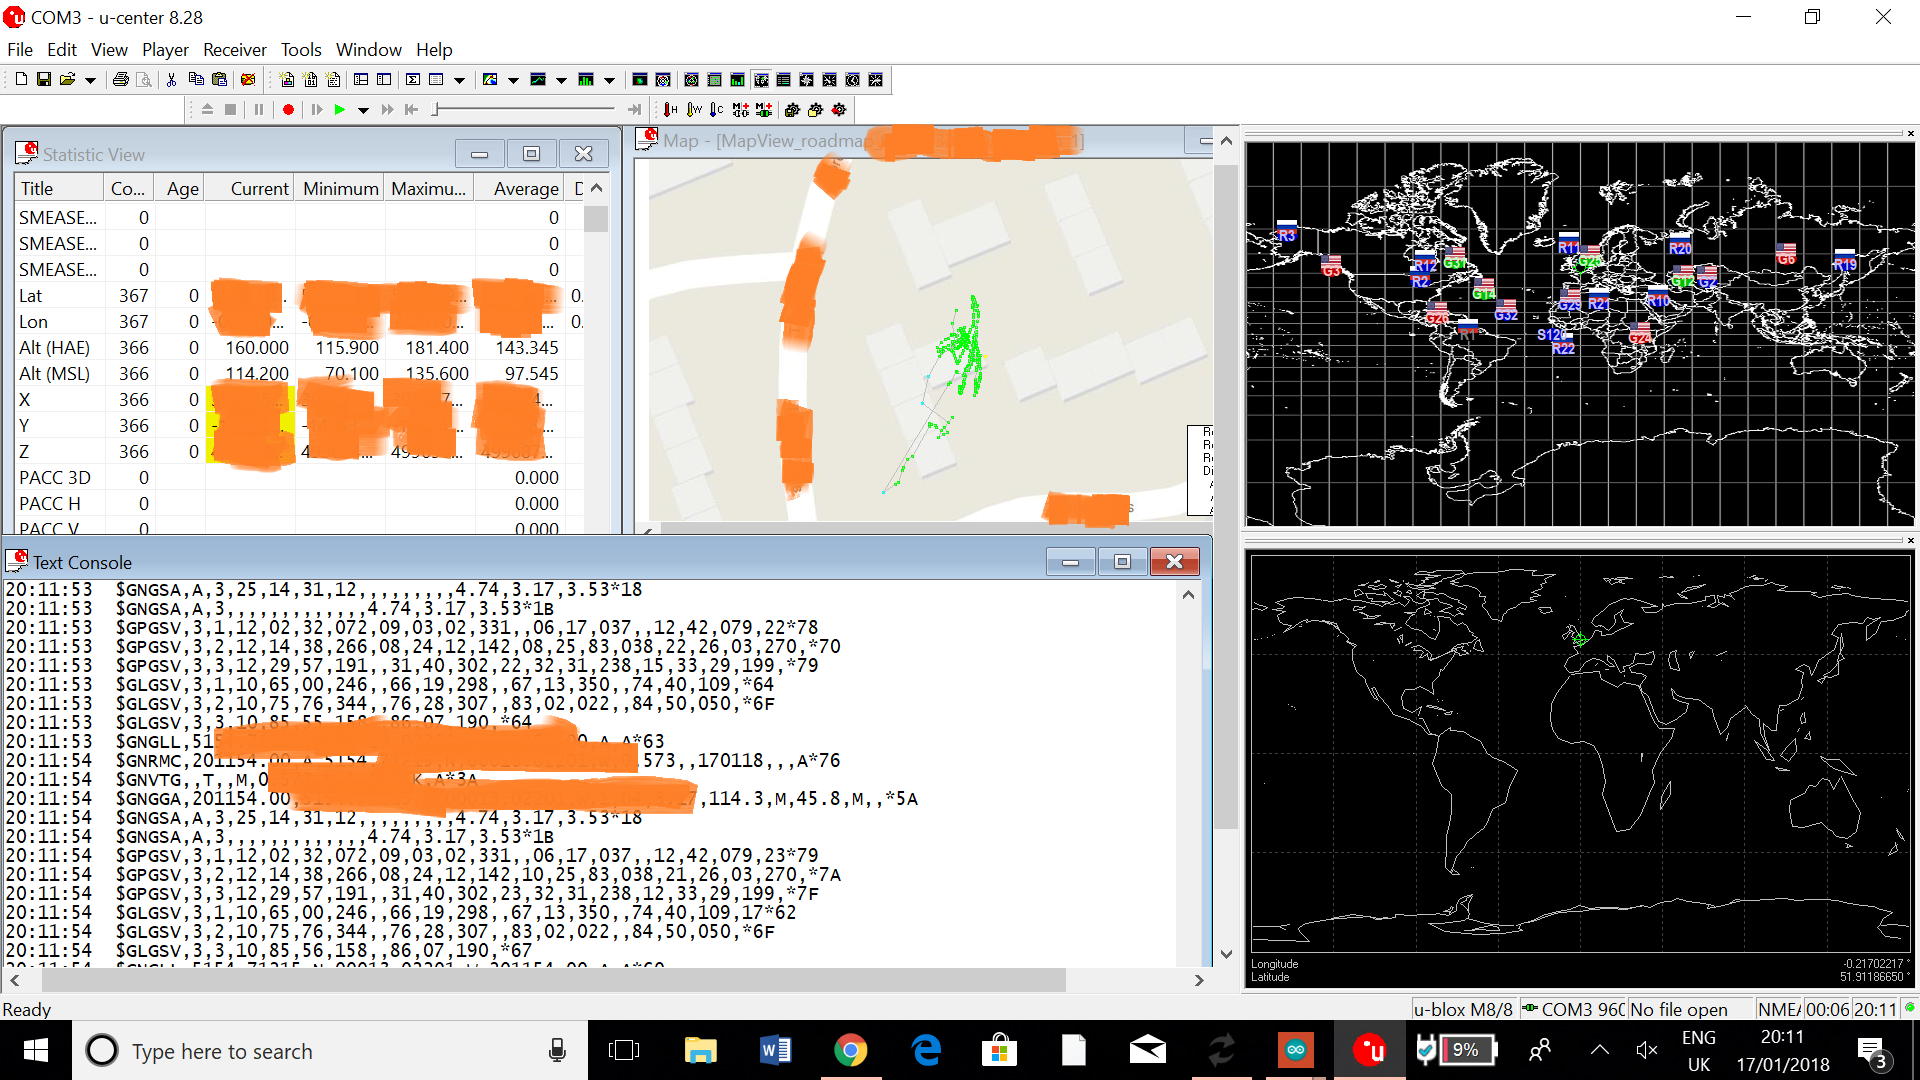
Task: Open the File menu
Action: (20, 49)
